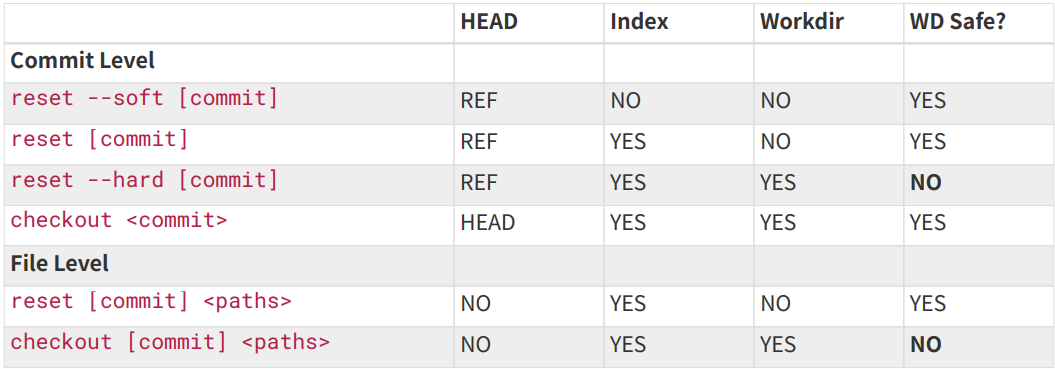The image size is (1055, 369).
Task: Click WD Safe YES in checkout <commit> row
Action: tap(928, 223)
